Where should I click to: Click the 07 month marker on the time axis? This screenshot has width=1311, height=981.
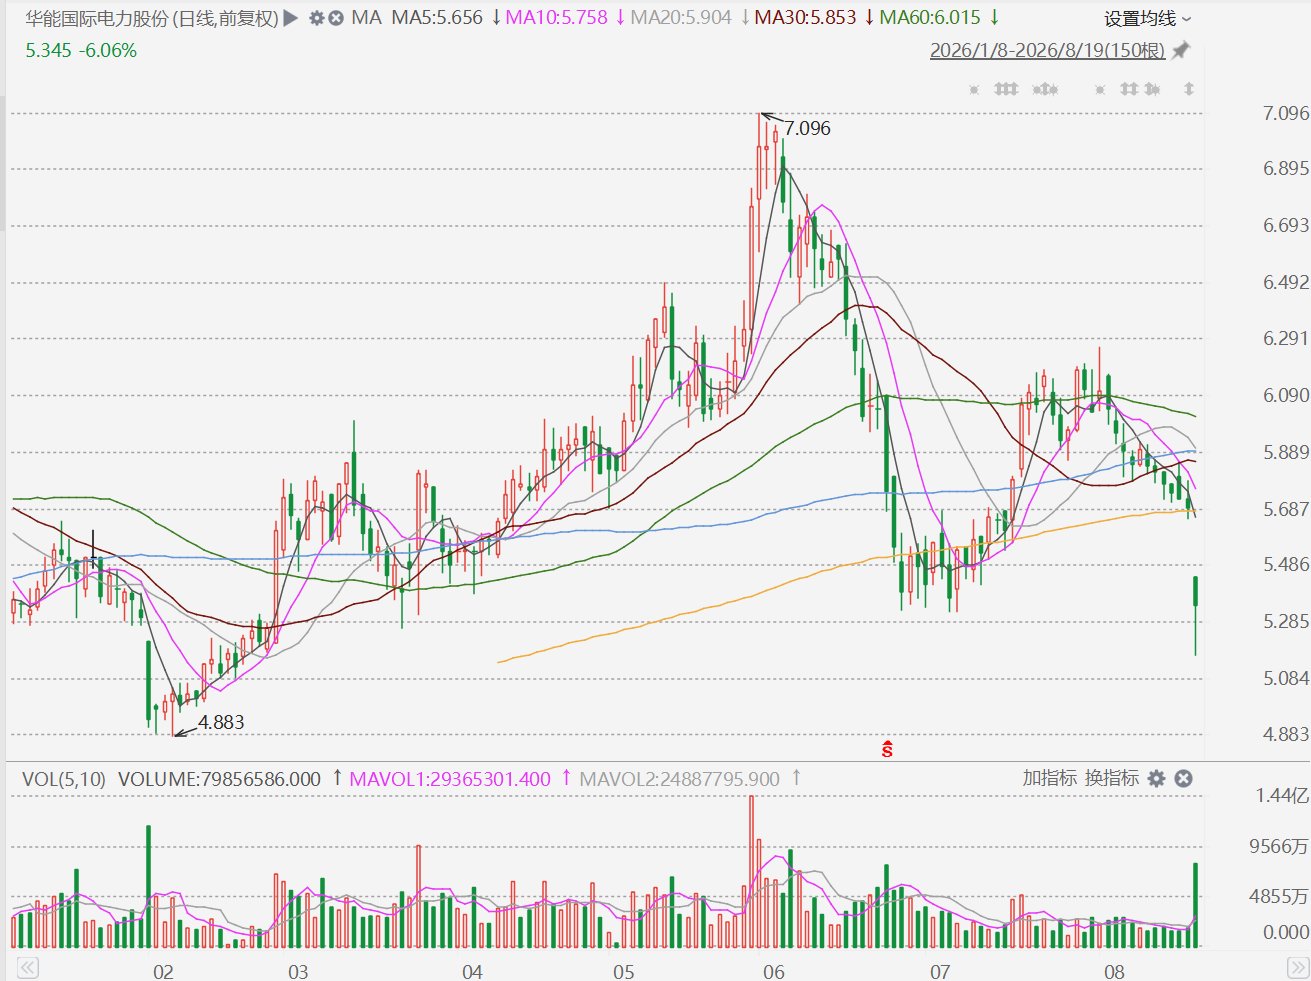pyautogui.click(x=940, y=971)
